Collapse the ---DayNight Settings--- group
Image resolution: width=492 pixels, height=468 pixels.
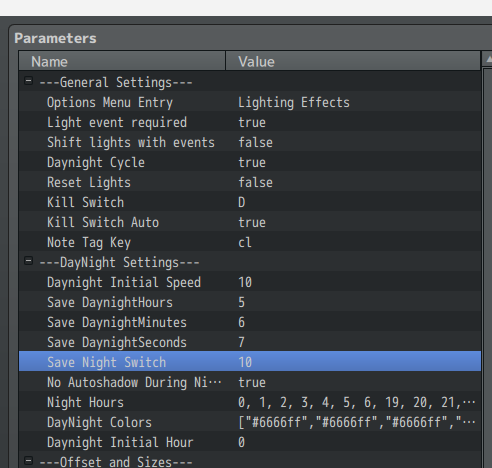28,261
